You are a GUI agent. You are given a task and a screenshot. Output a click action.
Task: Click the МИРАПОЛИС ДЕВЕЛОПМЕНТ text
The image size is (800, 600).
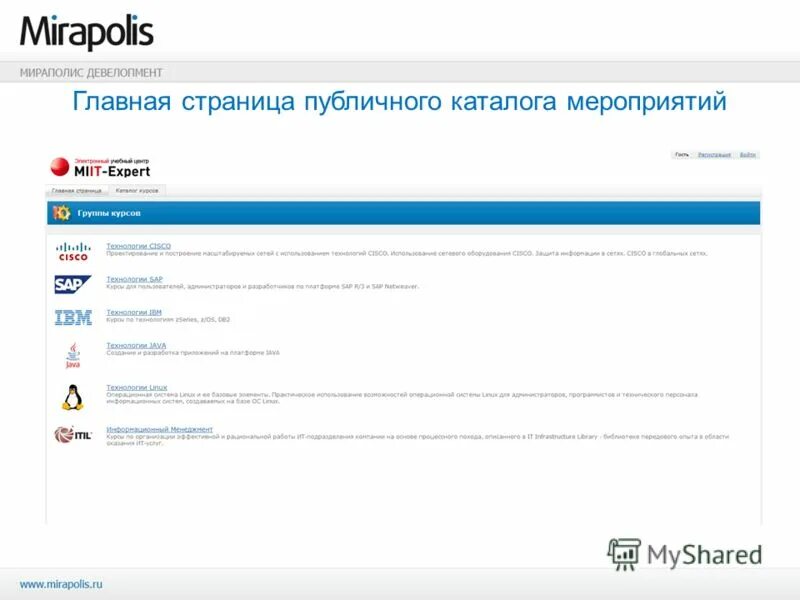click(x=91, y=73)
